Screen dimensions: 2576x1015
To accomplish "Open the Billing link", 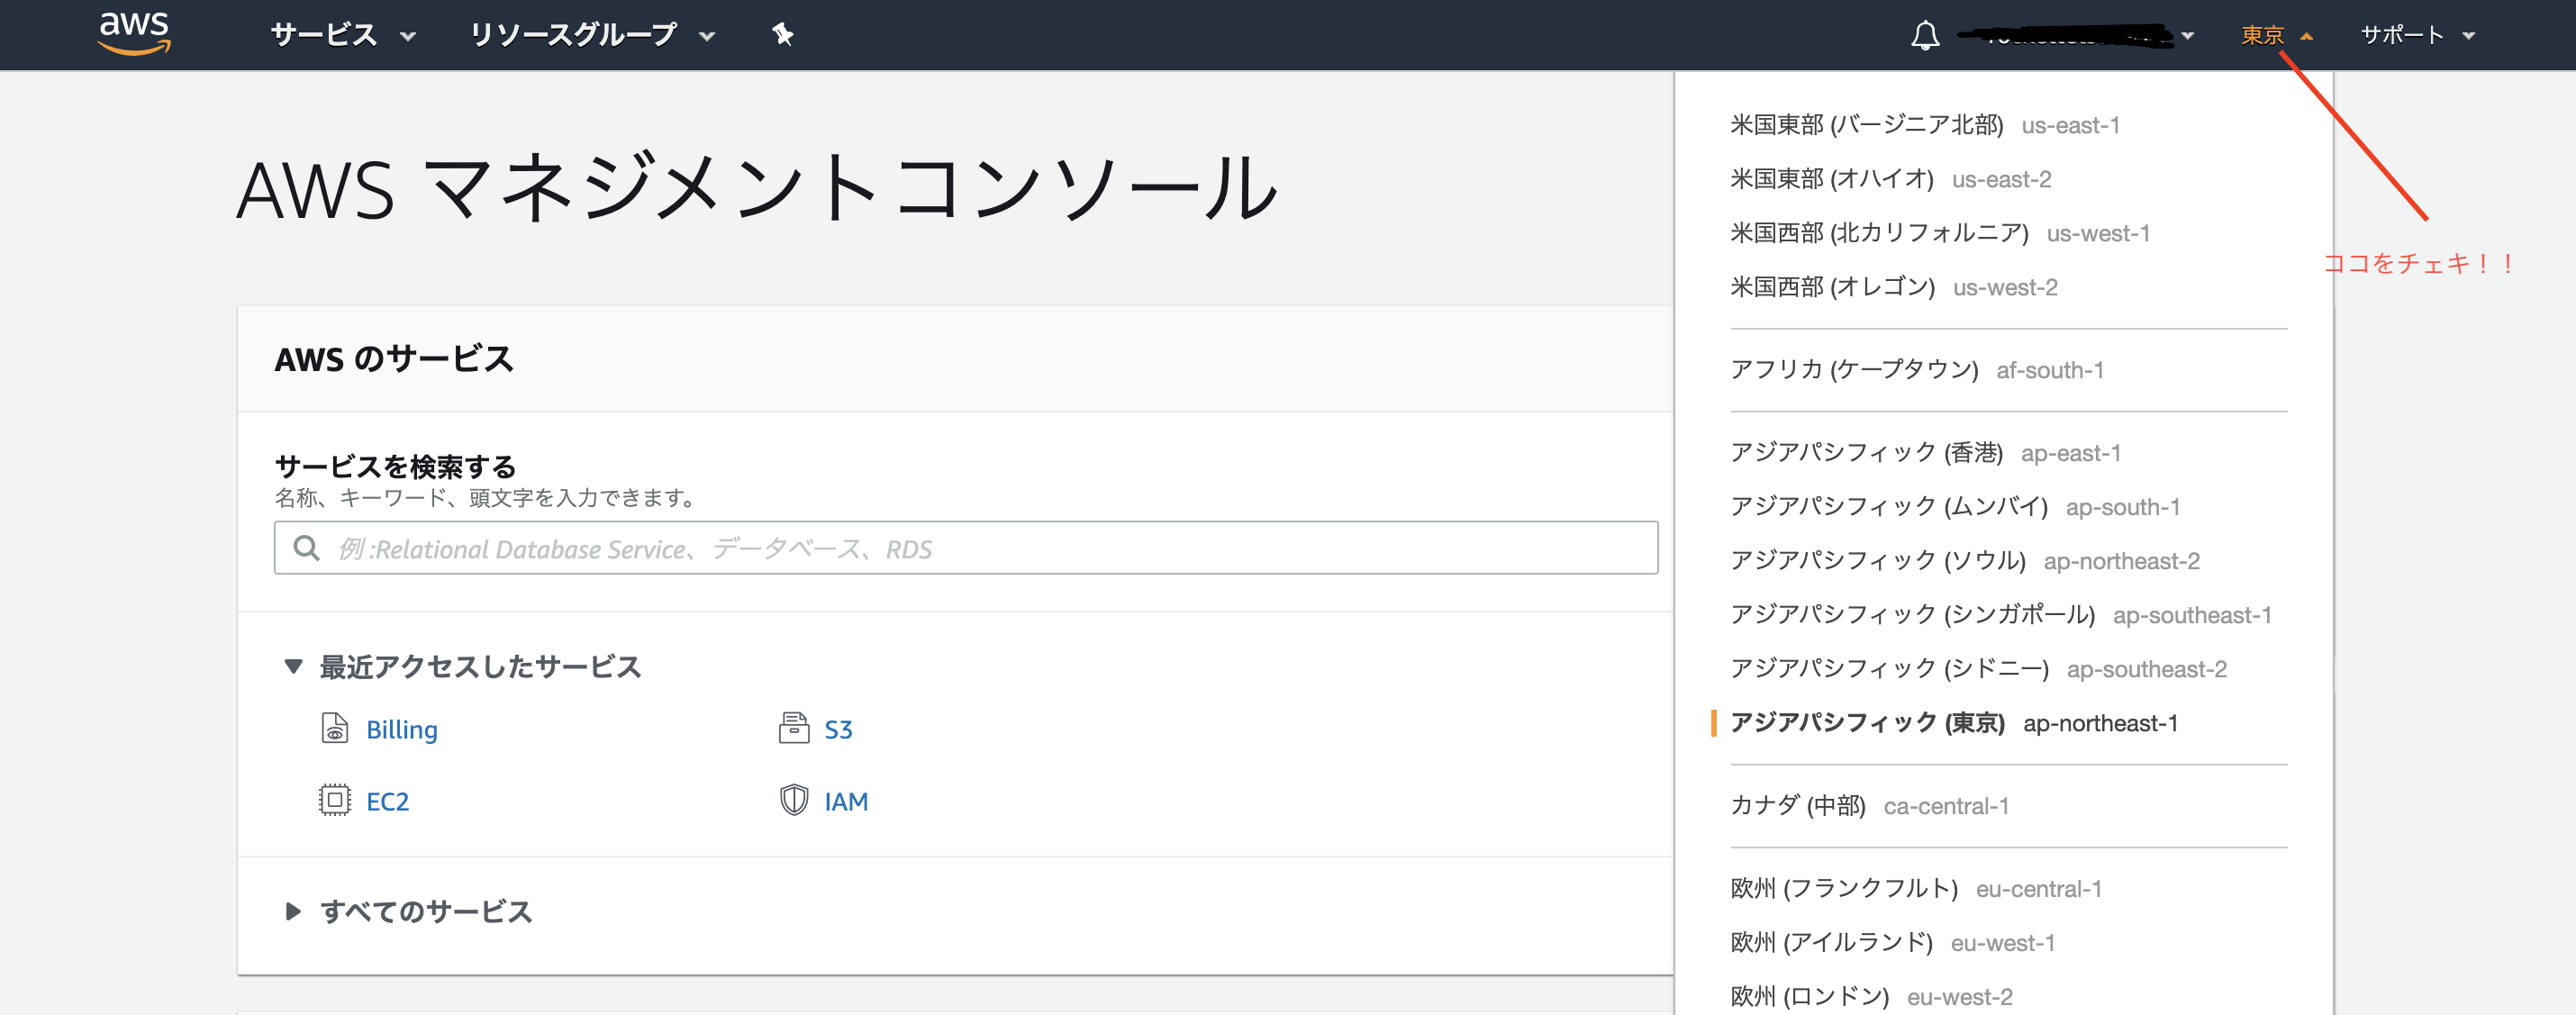I will pos(402,729).
